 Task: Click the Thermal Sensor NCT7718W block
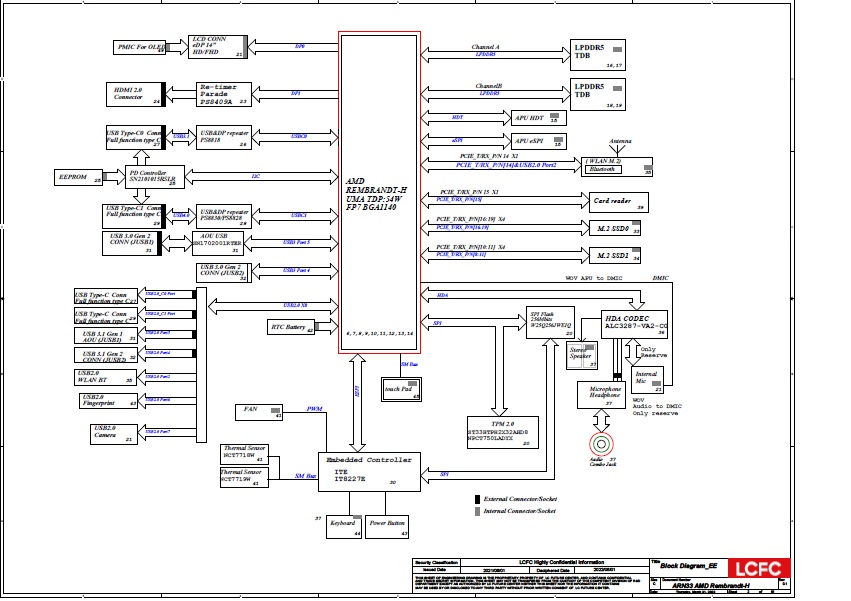click(244, 454)
